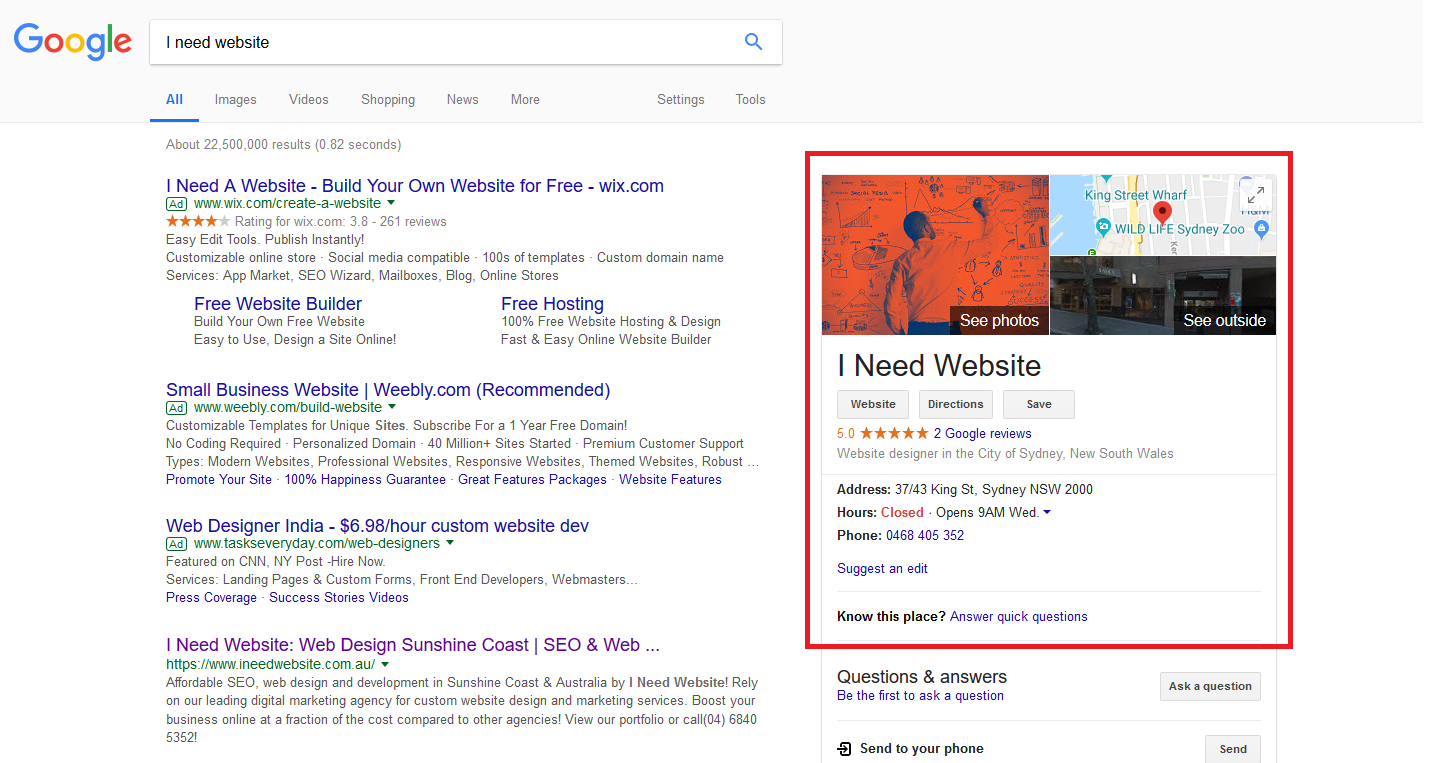Open See outside street view thumbnail
The height and width of the screenshot is (763, 1440).
coord(1163,295)
